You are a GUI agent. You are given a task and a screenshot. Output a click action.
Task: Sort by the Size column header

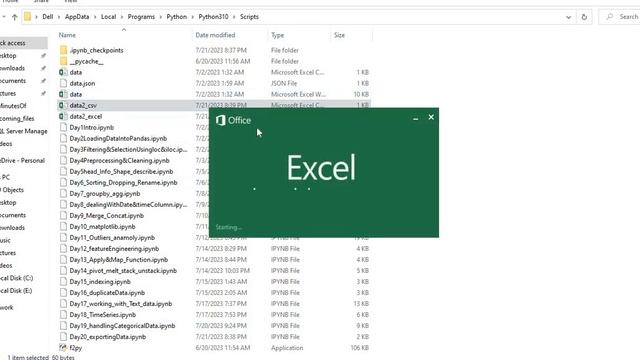click(339, 35)
